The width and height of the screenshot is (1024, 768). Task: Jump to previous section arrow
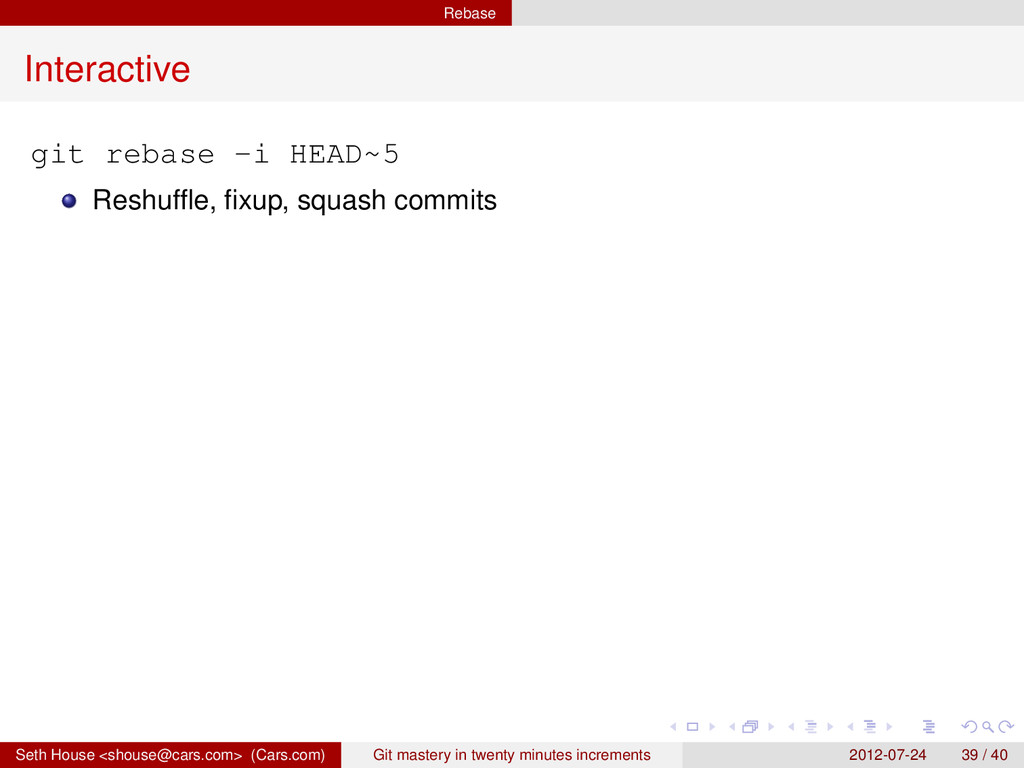pyautogui.click(x=850, y=727)
